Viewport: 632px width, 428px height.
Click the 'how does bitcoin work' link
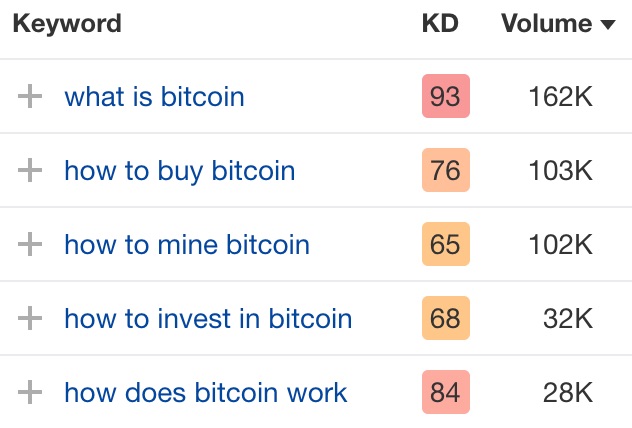coord(205,393)
